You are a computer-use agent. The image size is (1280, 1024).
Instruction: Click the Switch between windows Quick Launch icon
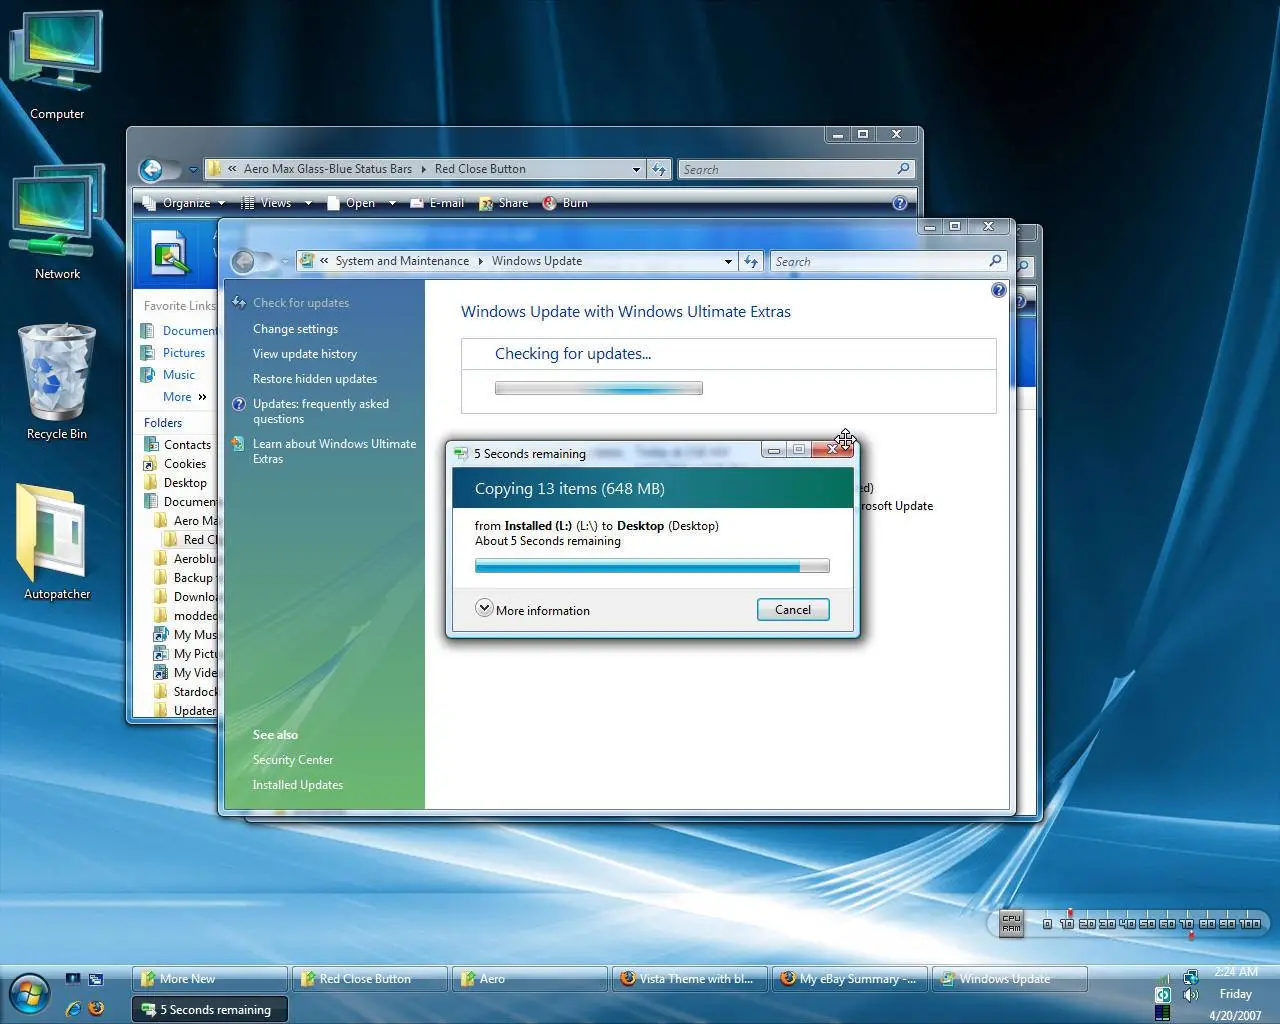96,979
